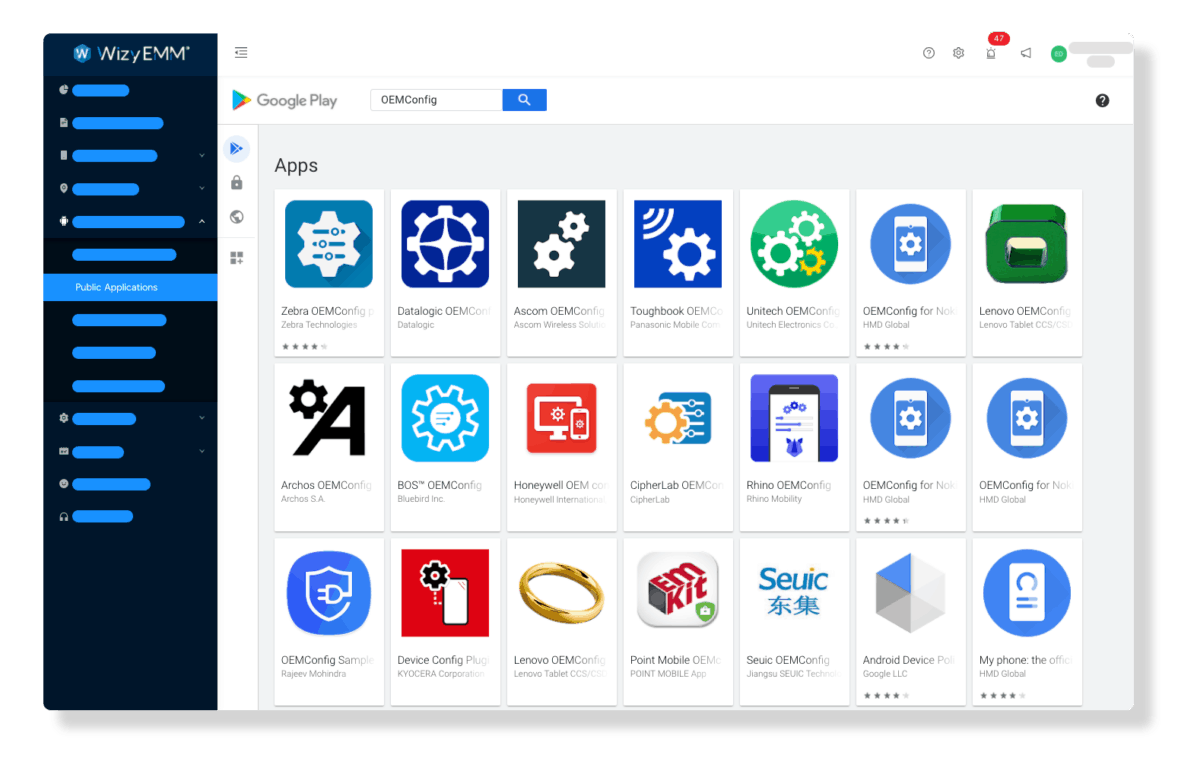The width and height of the screenshot is (1178, 771).
Task: Select the lock private apps icon
Action: (x=237, y=183)
